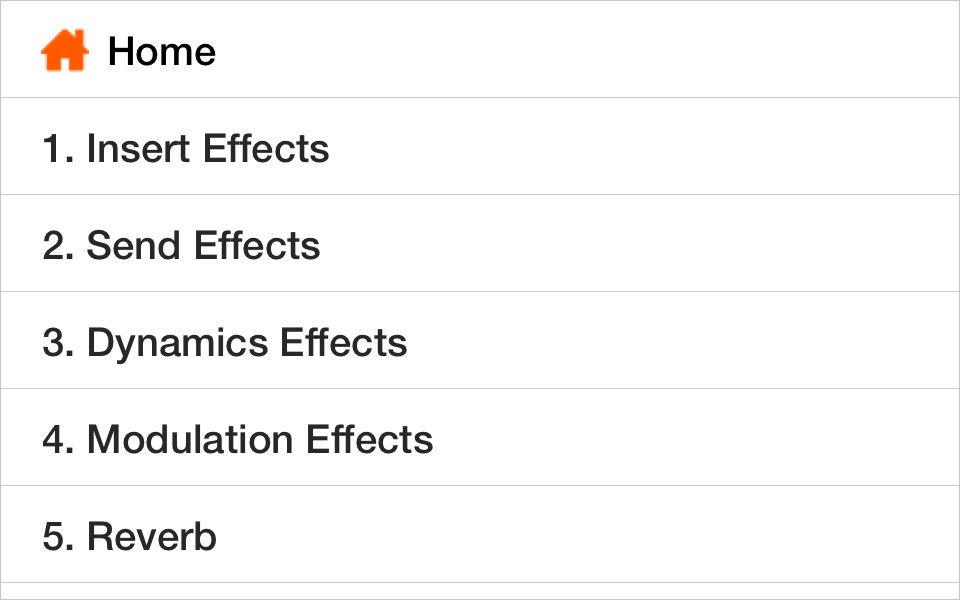Select the Reverb list item
The height and width of the screenshot is (600, 960).
tap(130, 537)
